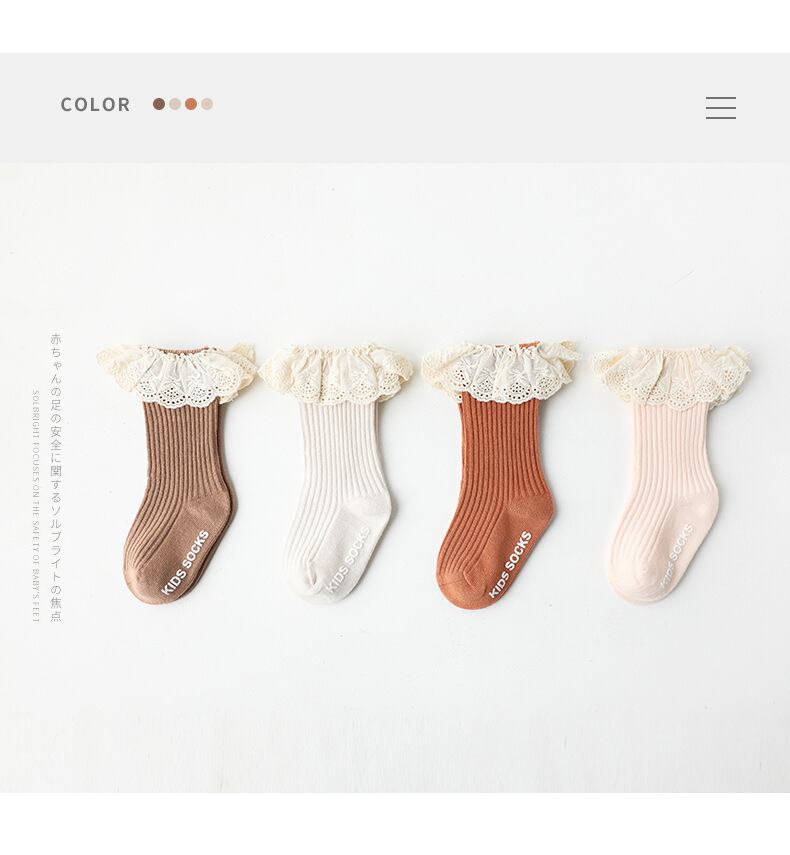
Task: Click KIDS SOCKS text on pink sock
Action: pyautogui.click(x=674, y=556)
